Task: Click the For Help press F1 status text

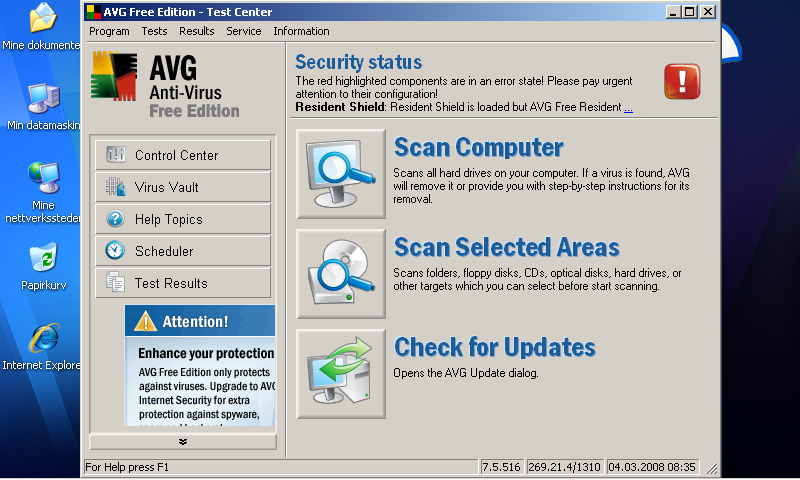Action: click(x=127, y=467)
